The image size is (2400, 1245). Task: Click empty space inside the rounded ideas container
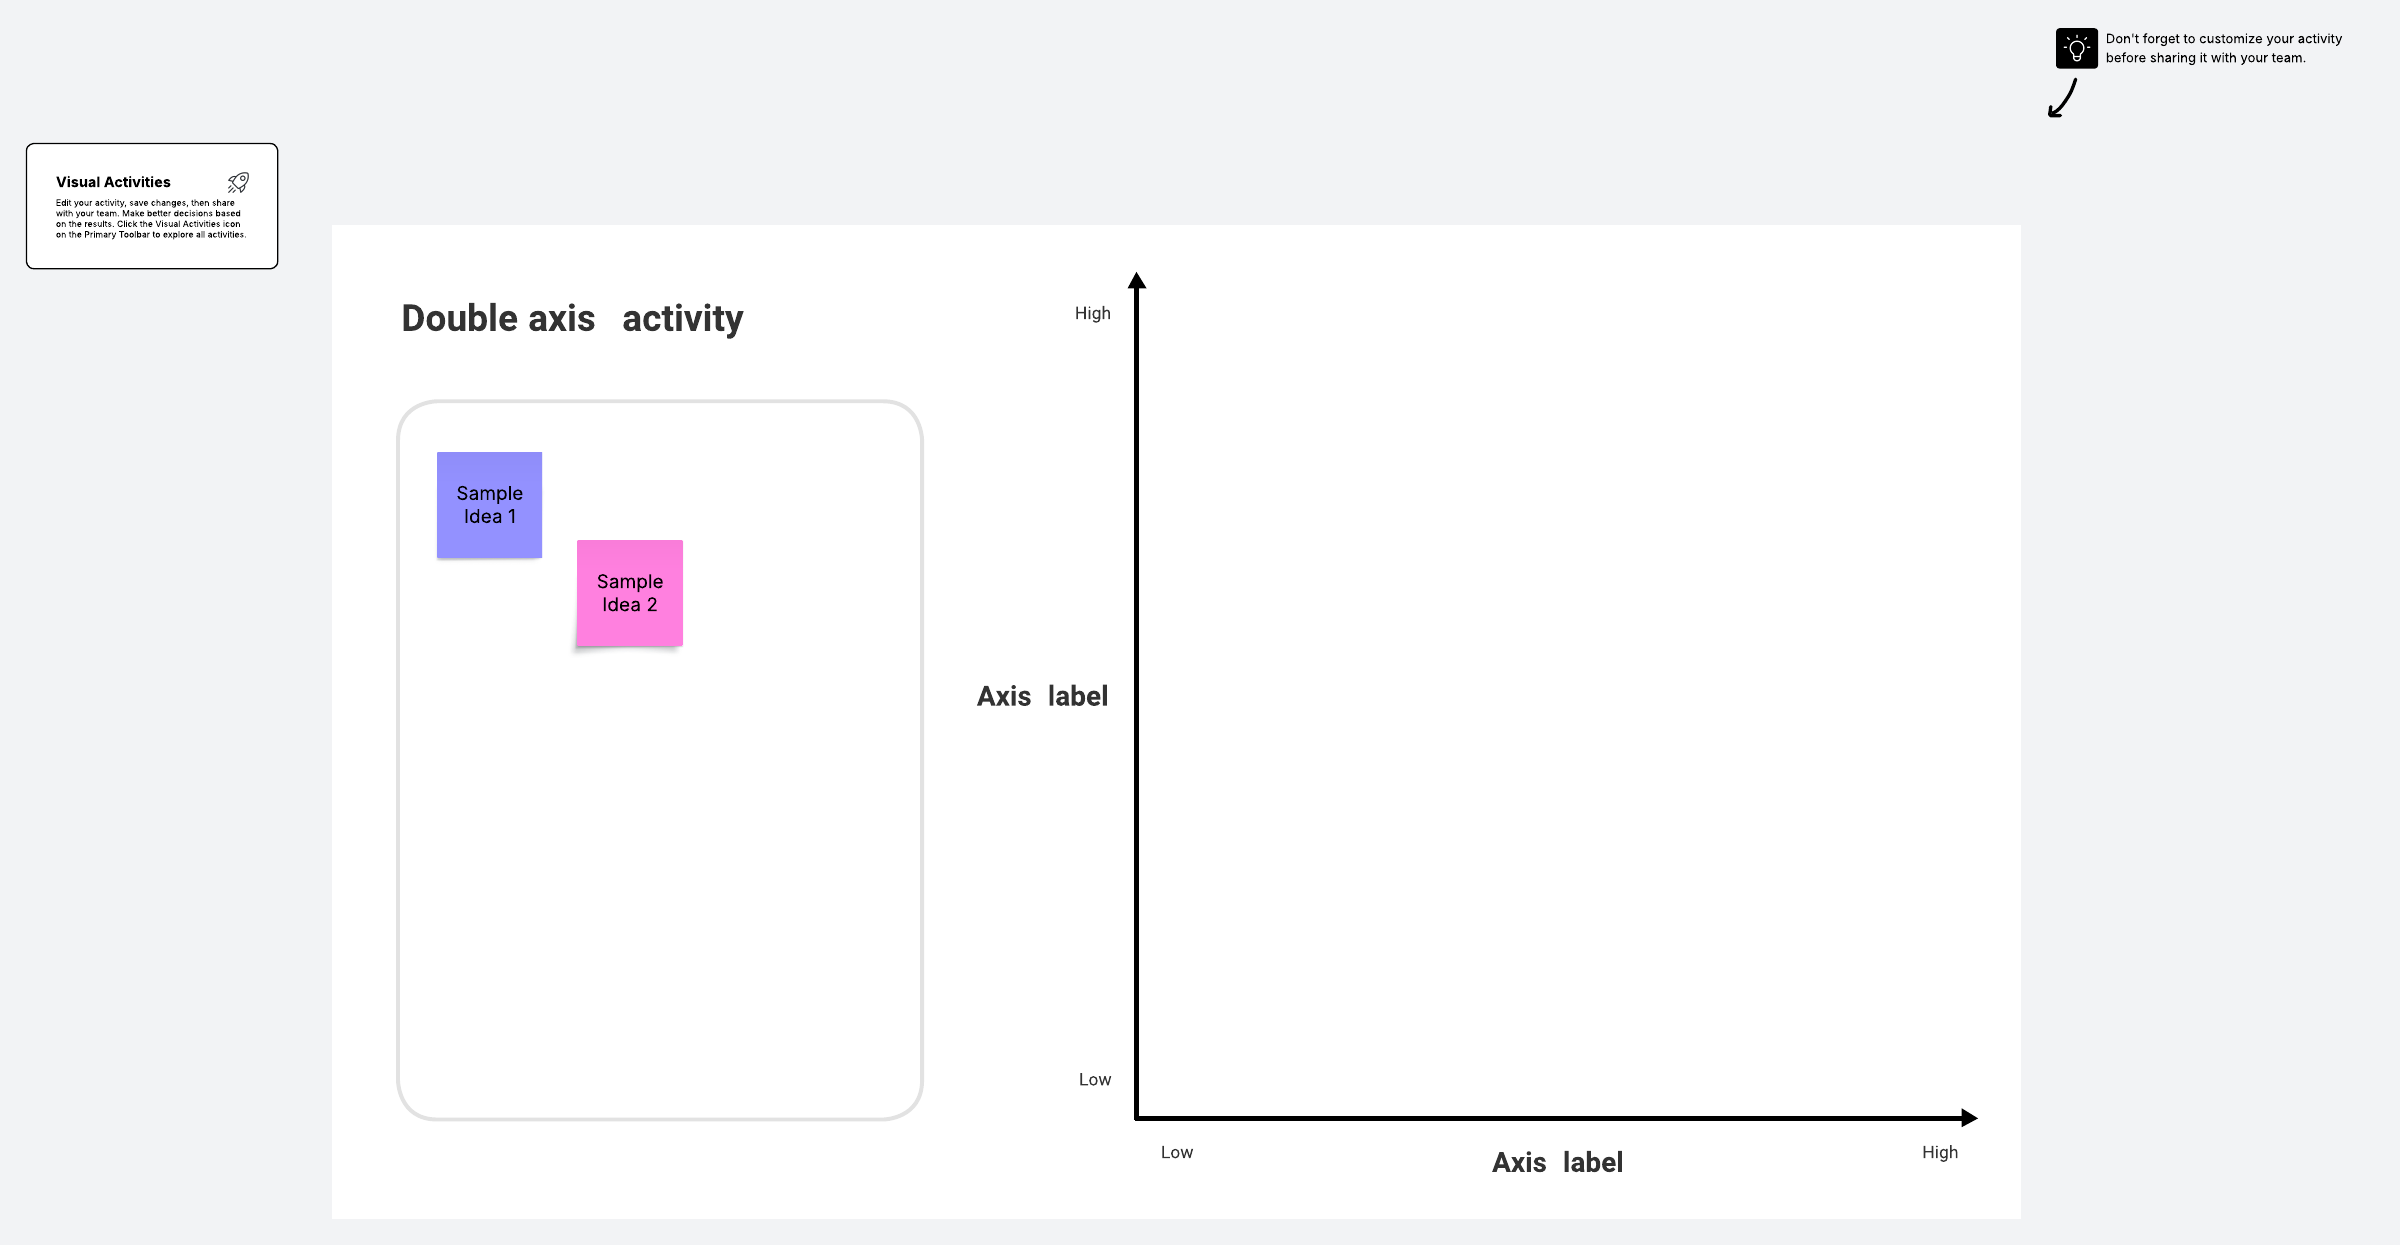tap(660, 880)
